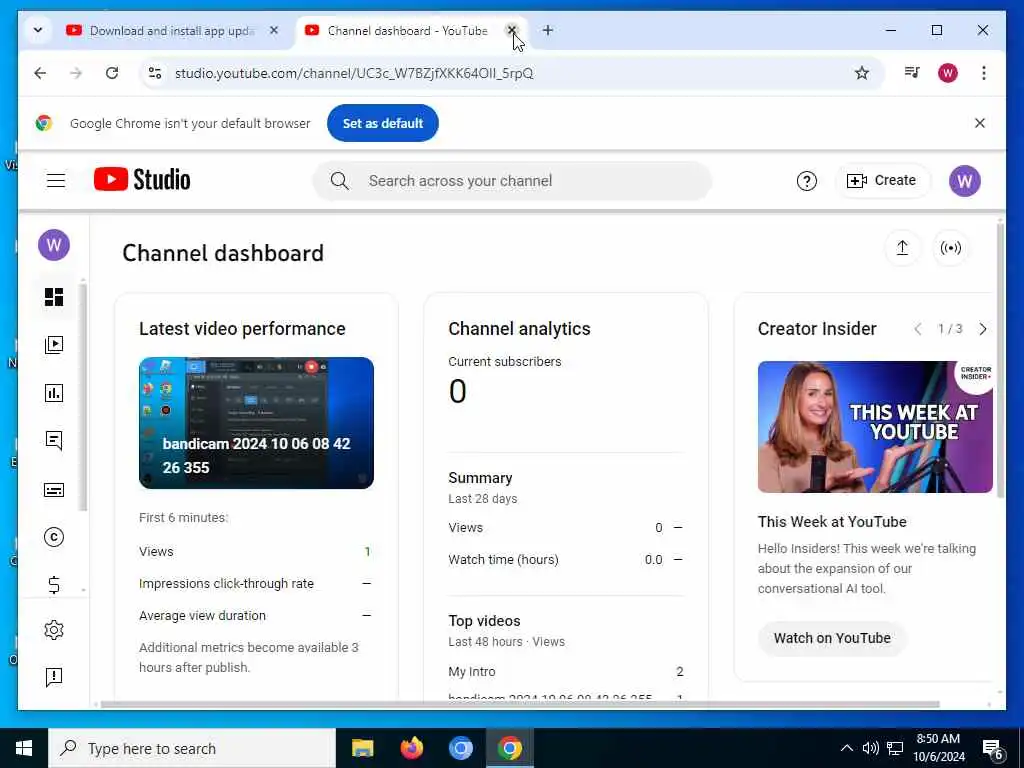Show next Creator Insider card

[x=982, y=329]
